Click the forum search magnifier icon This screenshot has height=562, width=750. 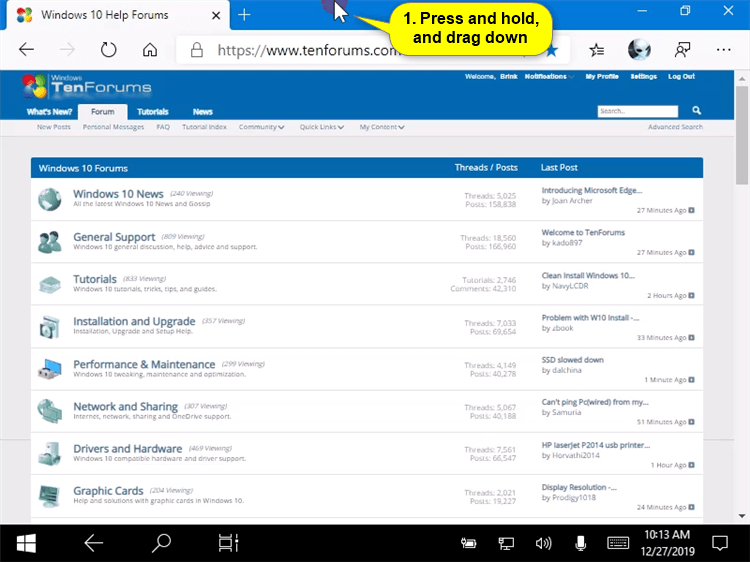click(696, 110)
